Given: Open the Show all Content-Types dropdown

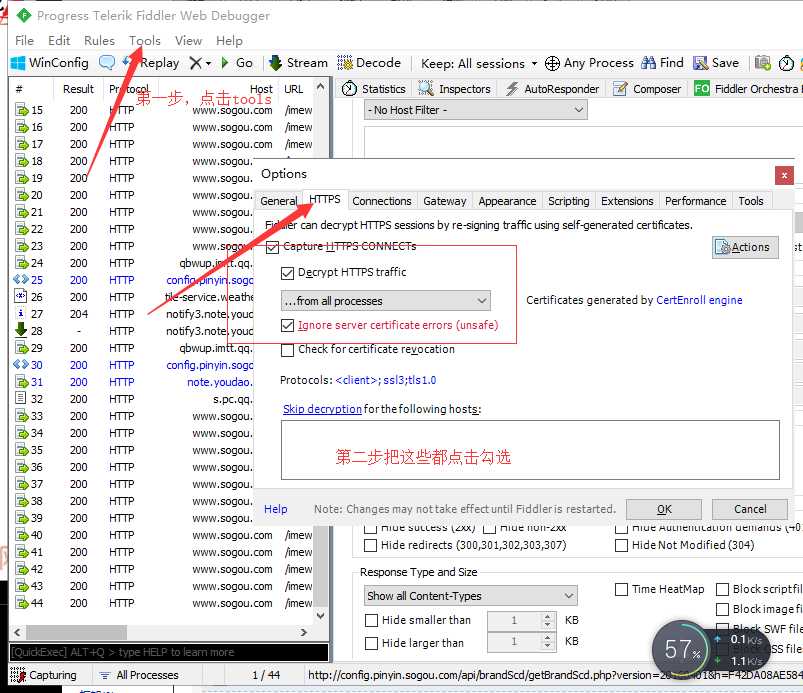Looking at the screenshot, I should (x=471, y=596).
